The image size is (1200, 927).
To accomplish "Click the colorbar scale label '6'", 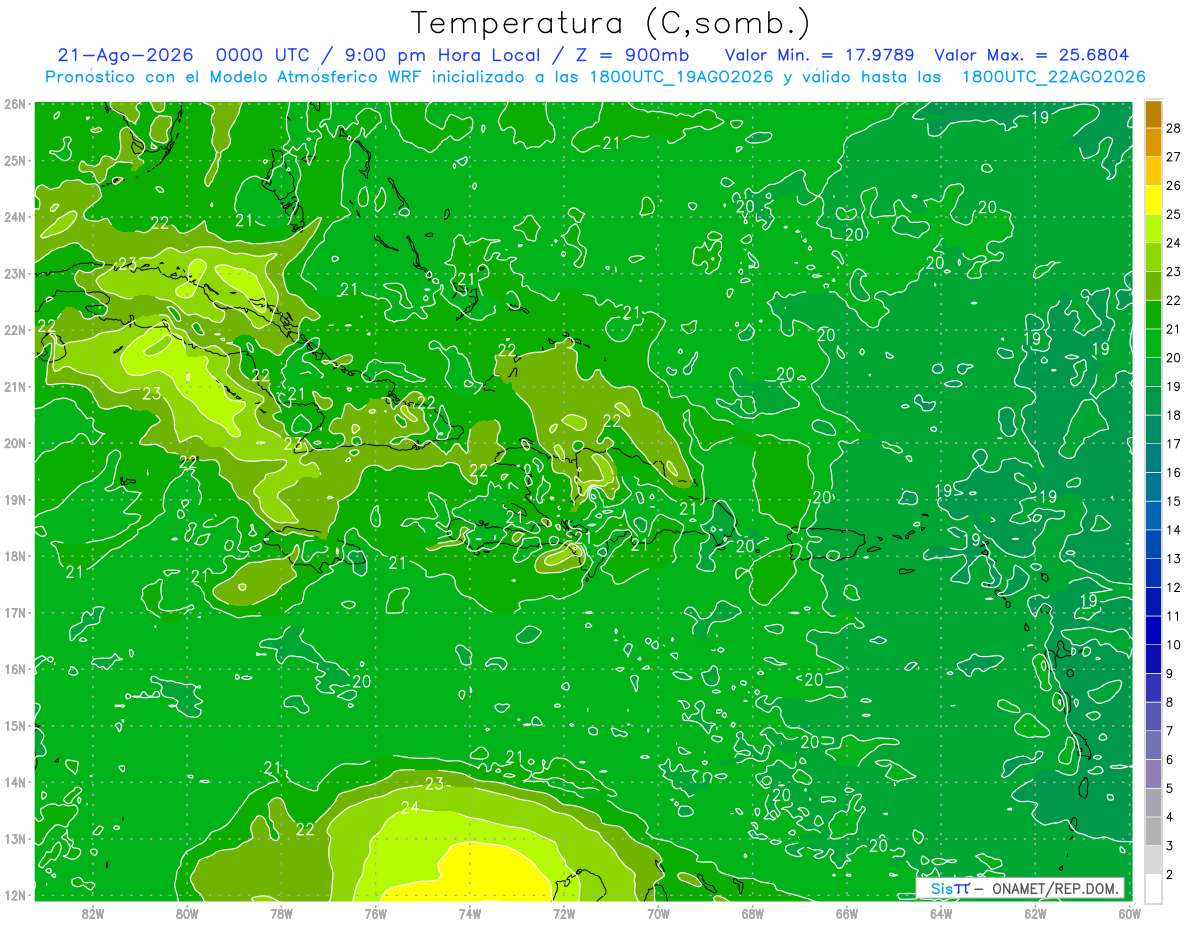I will (1170, 760).
